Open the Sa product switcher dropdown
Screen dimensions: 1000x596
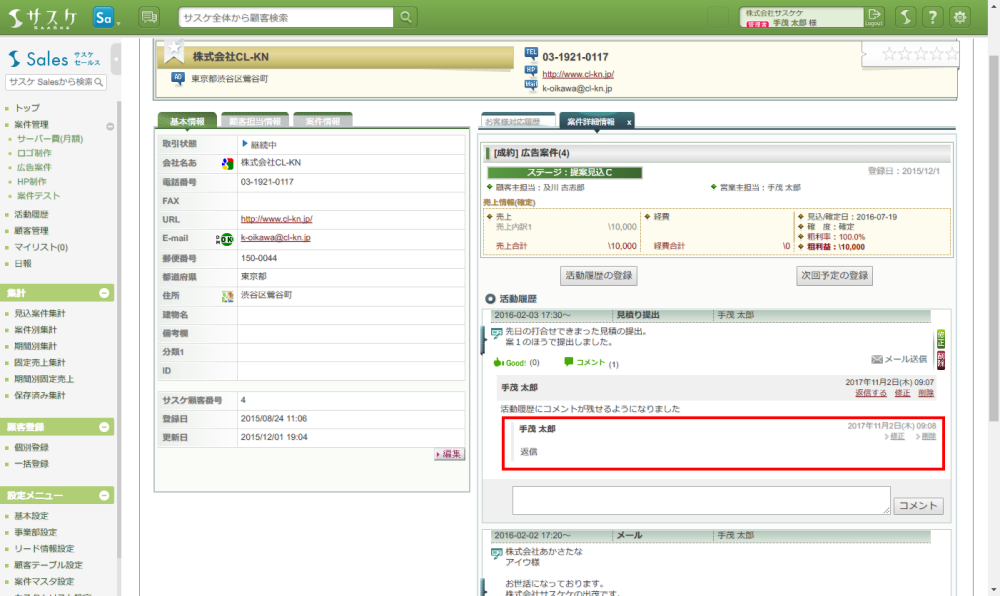[105, 18]
